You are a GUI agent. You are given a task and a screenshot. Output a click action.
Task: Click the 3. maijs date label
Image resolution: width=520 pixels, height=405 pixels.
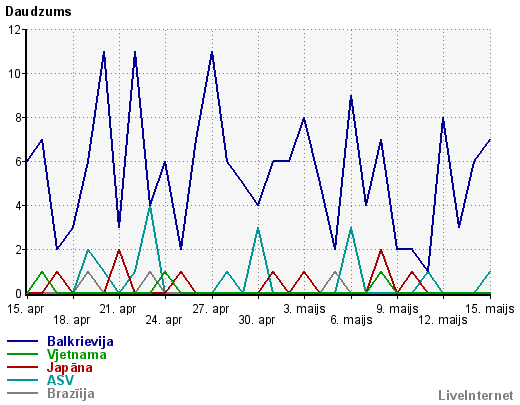(304, 309)
